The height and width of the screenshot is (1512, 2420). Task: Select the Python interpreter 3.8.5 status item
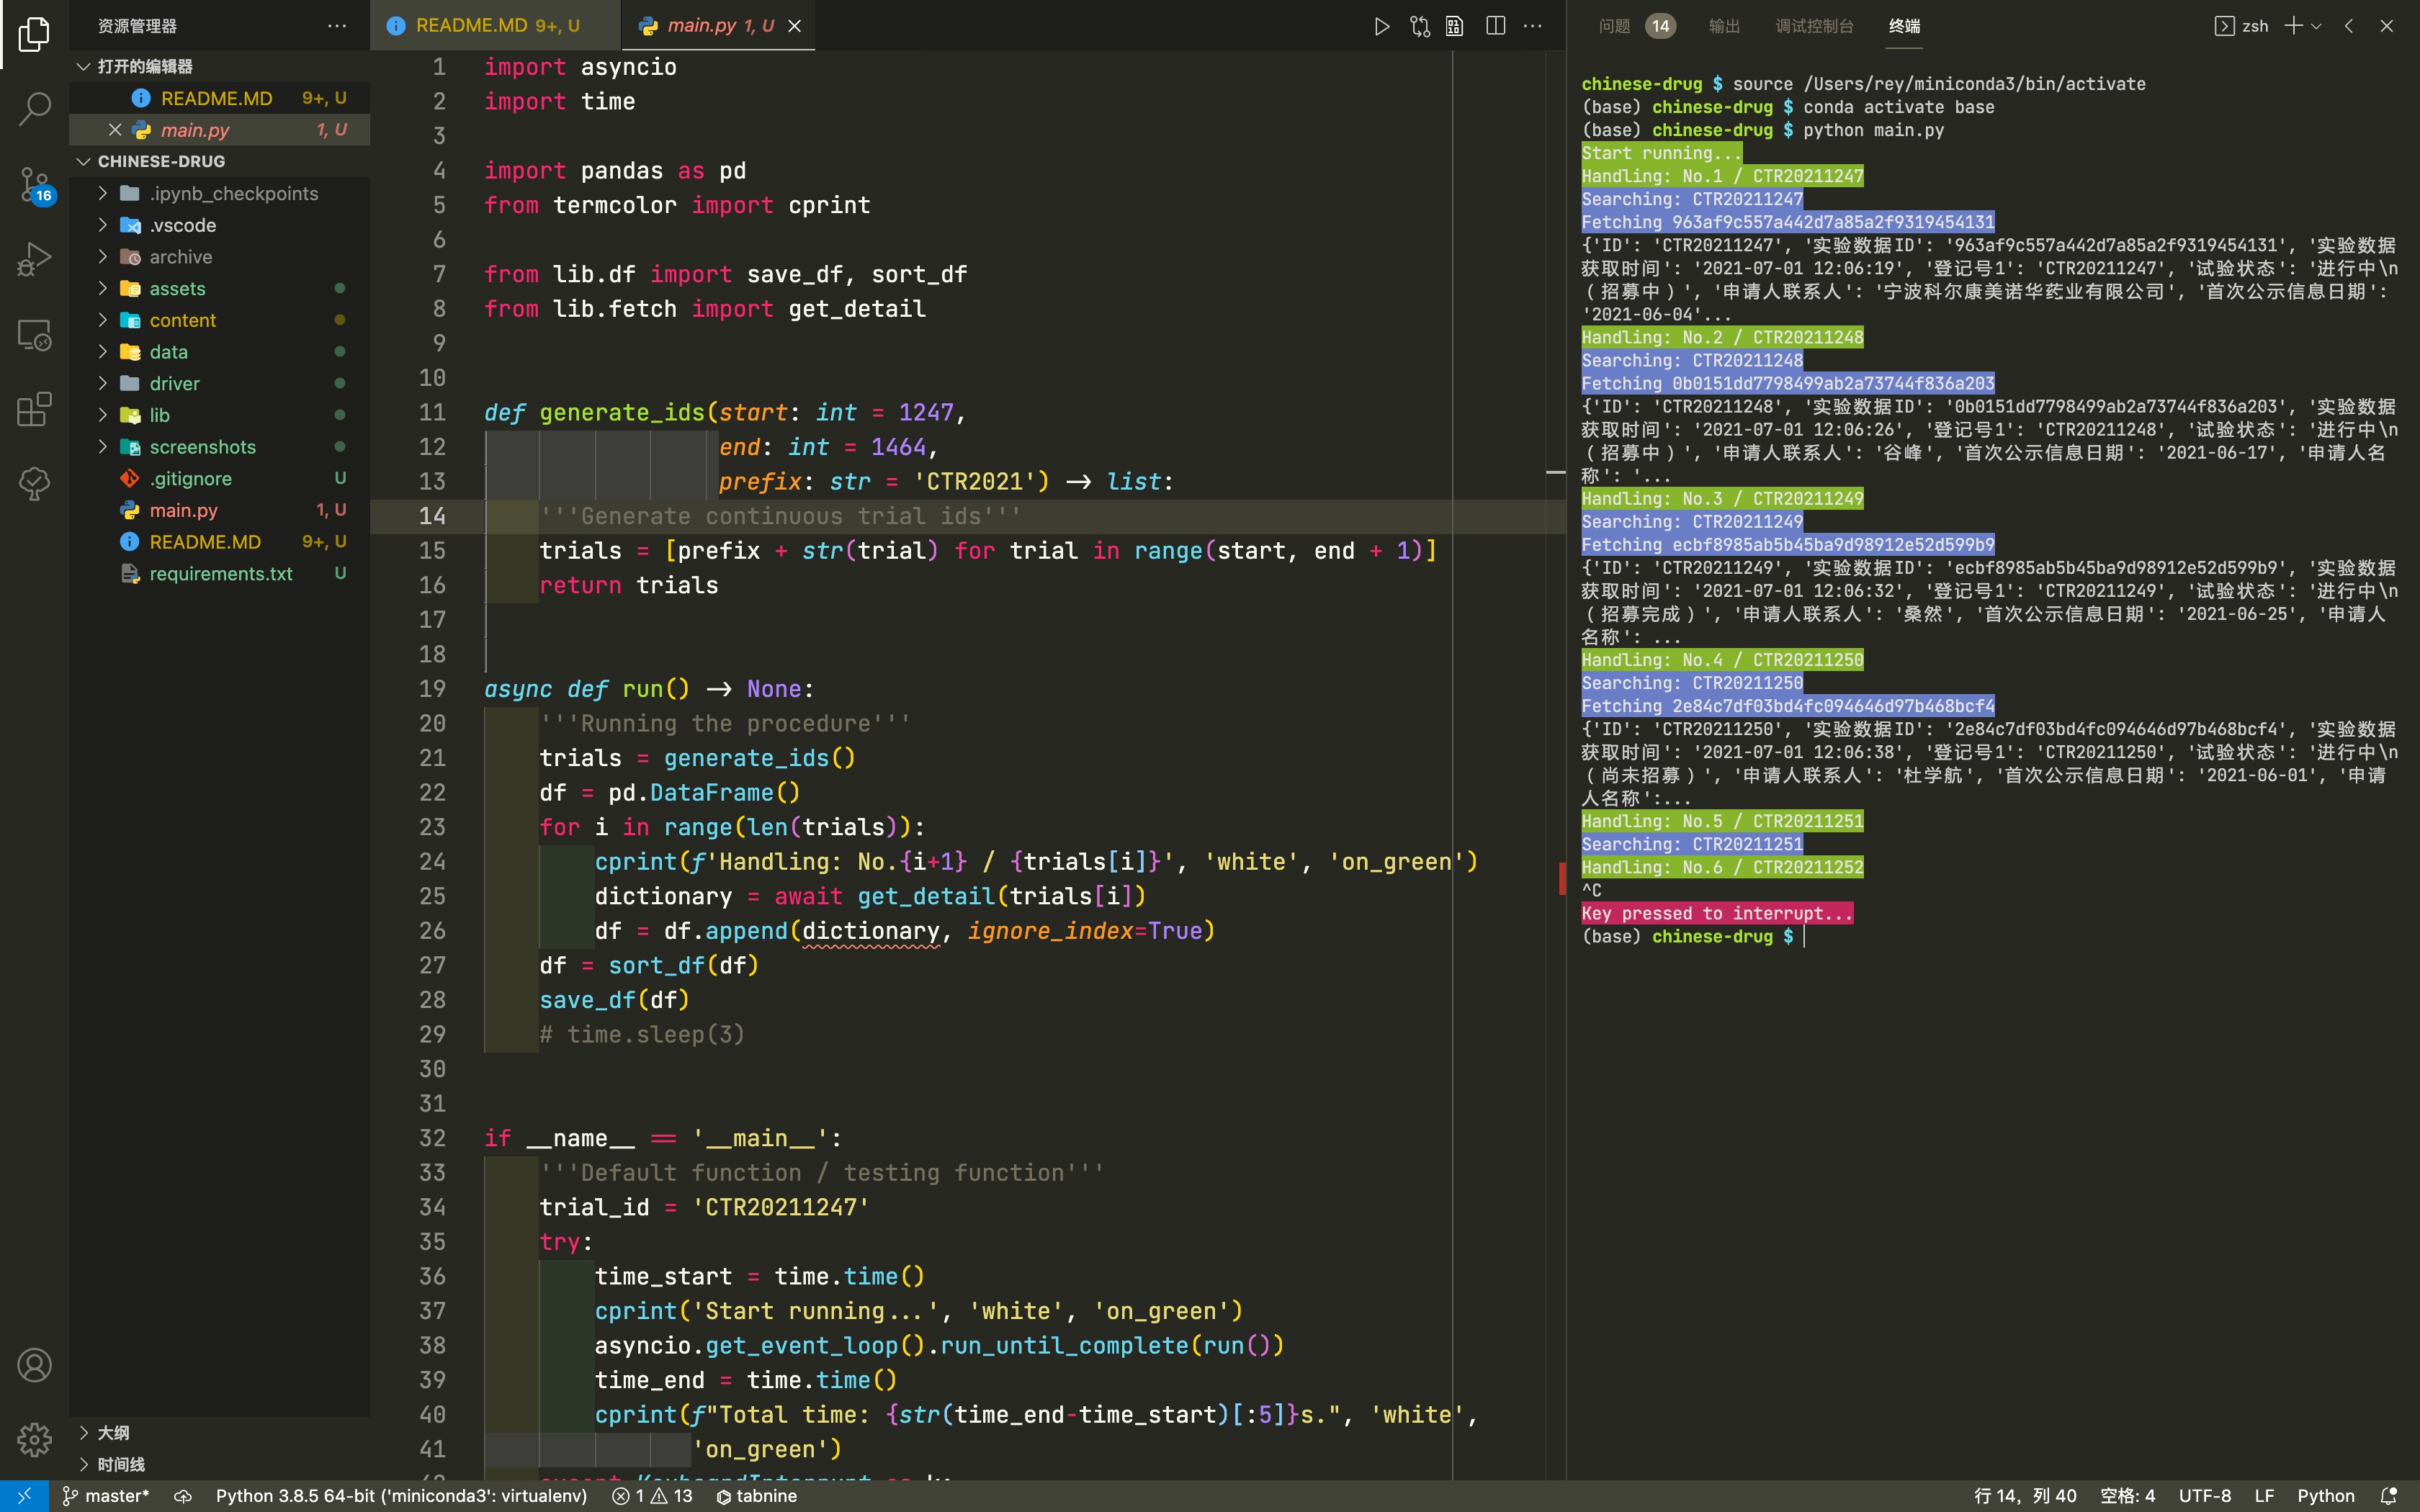click(401, 1496)
